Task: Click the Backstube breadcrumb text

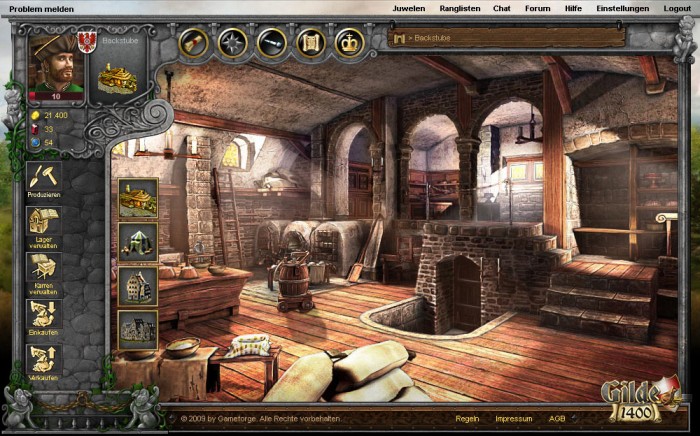Action: coord(432,38)
